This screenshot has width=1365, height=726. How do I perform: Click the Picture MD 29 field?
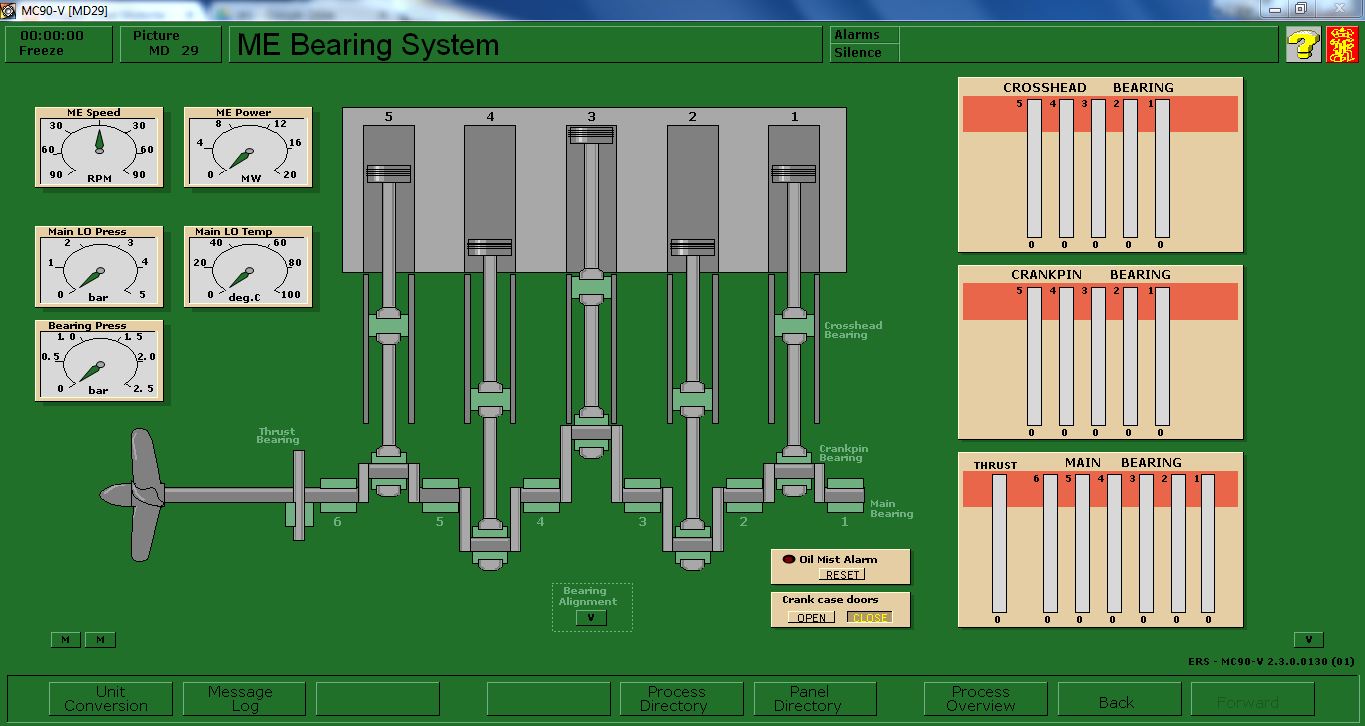pos(170,44)
